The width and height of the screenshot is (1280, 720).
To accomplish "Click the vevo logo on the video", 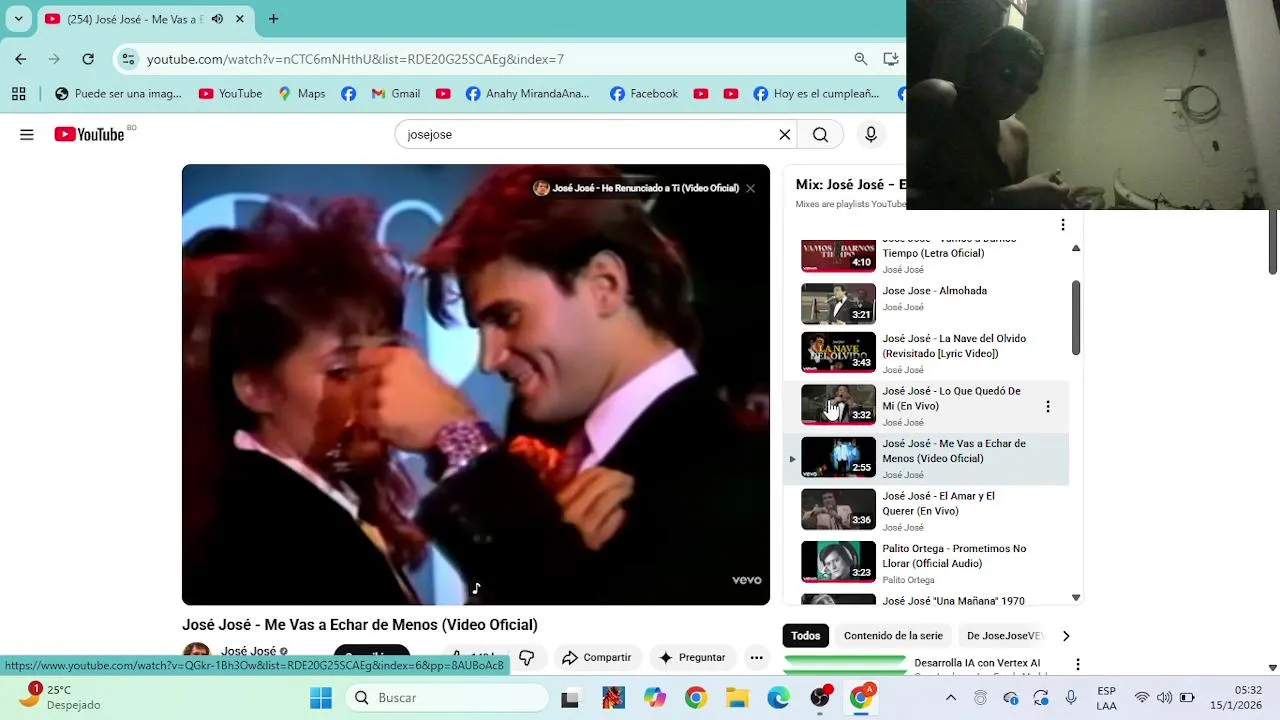I will click(746, 580).
